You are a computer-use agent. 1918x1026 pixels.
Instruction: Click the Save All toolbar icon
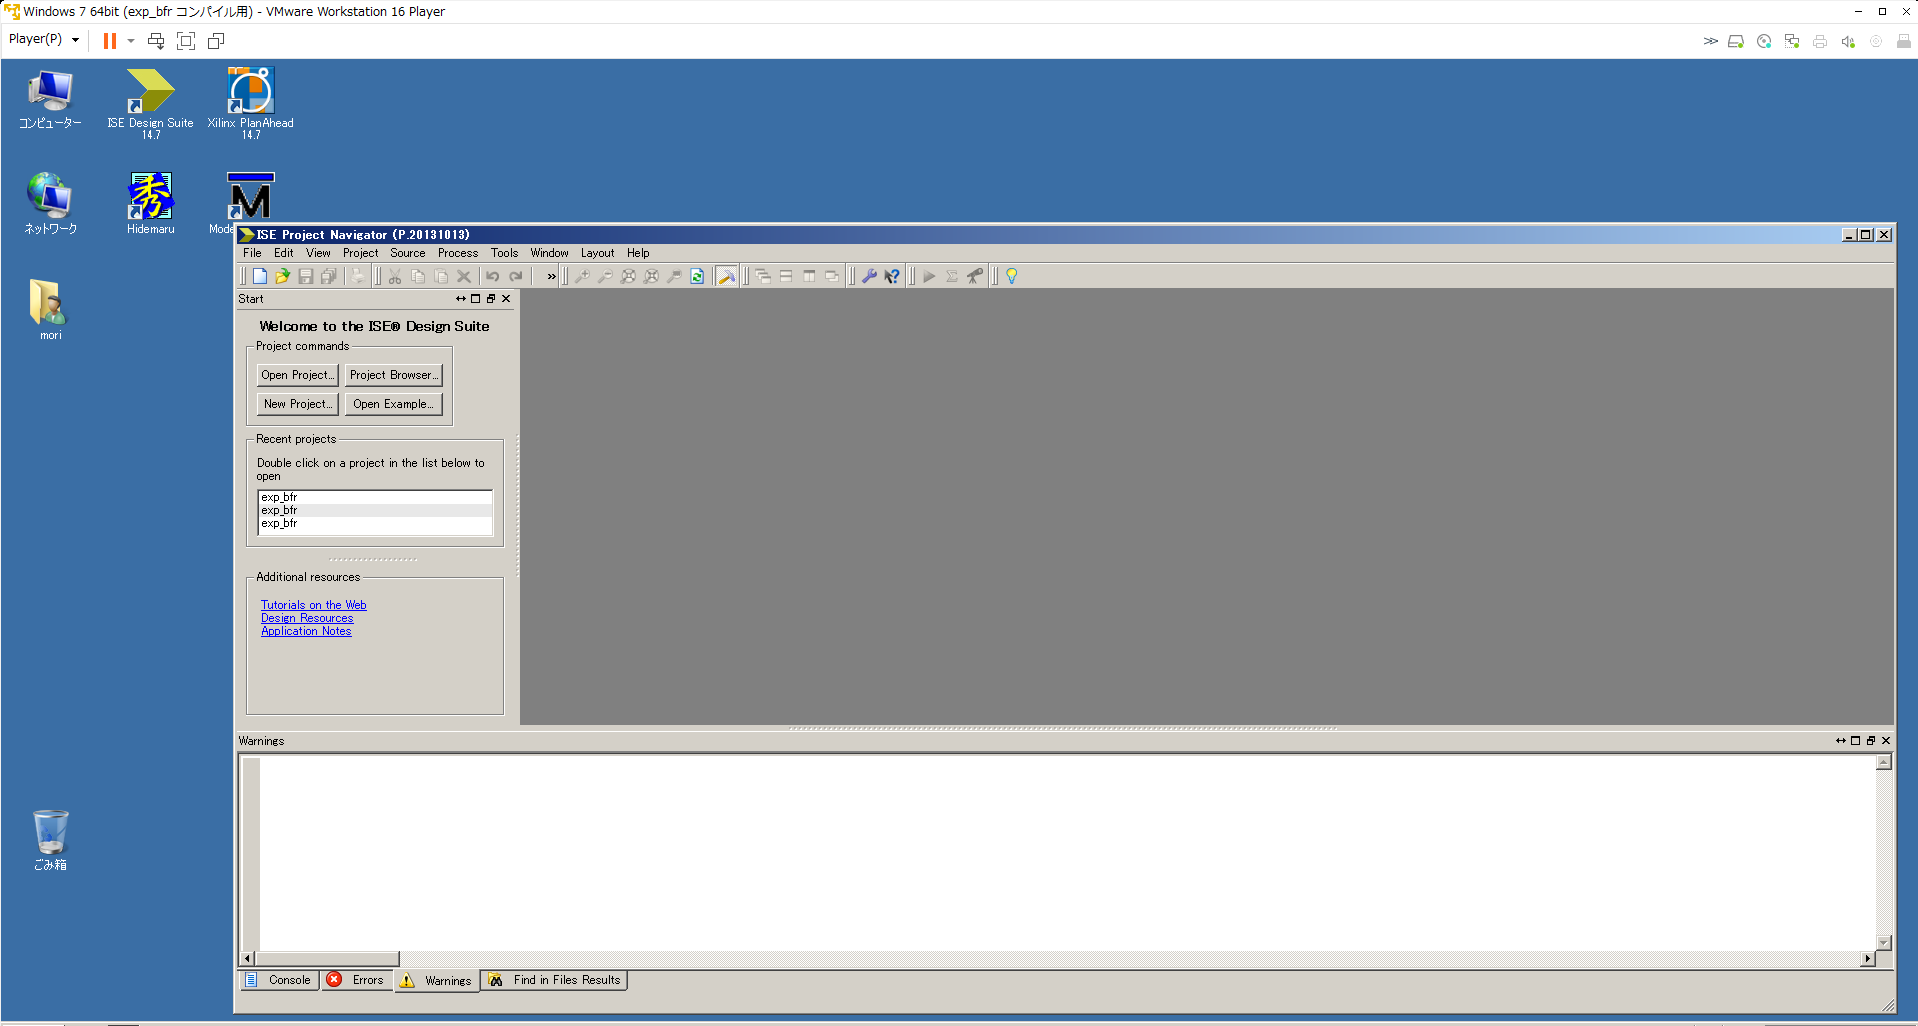pos(329,276)
